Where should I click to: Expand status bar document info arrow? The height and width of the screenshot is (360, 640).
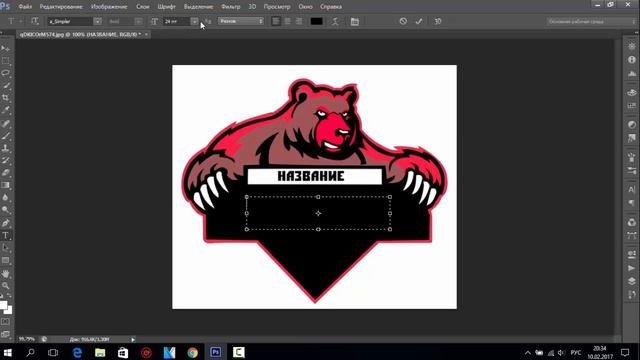tap(133, 339)
